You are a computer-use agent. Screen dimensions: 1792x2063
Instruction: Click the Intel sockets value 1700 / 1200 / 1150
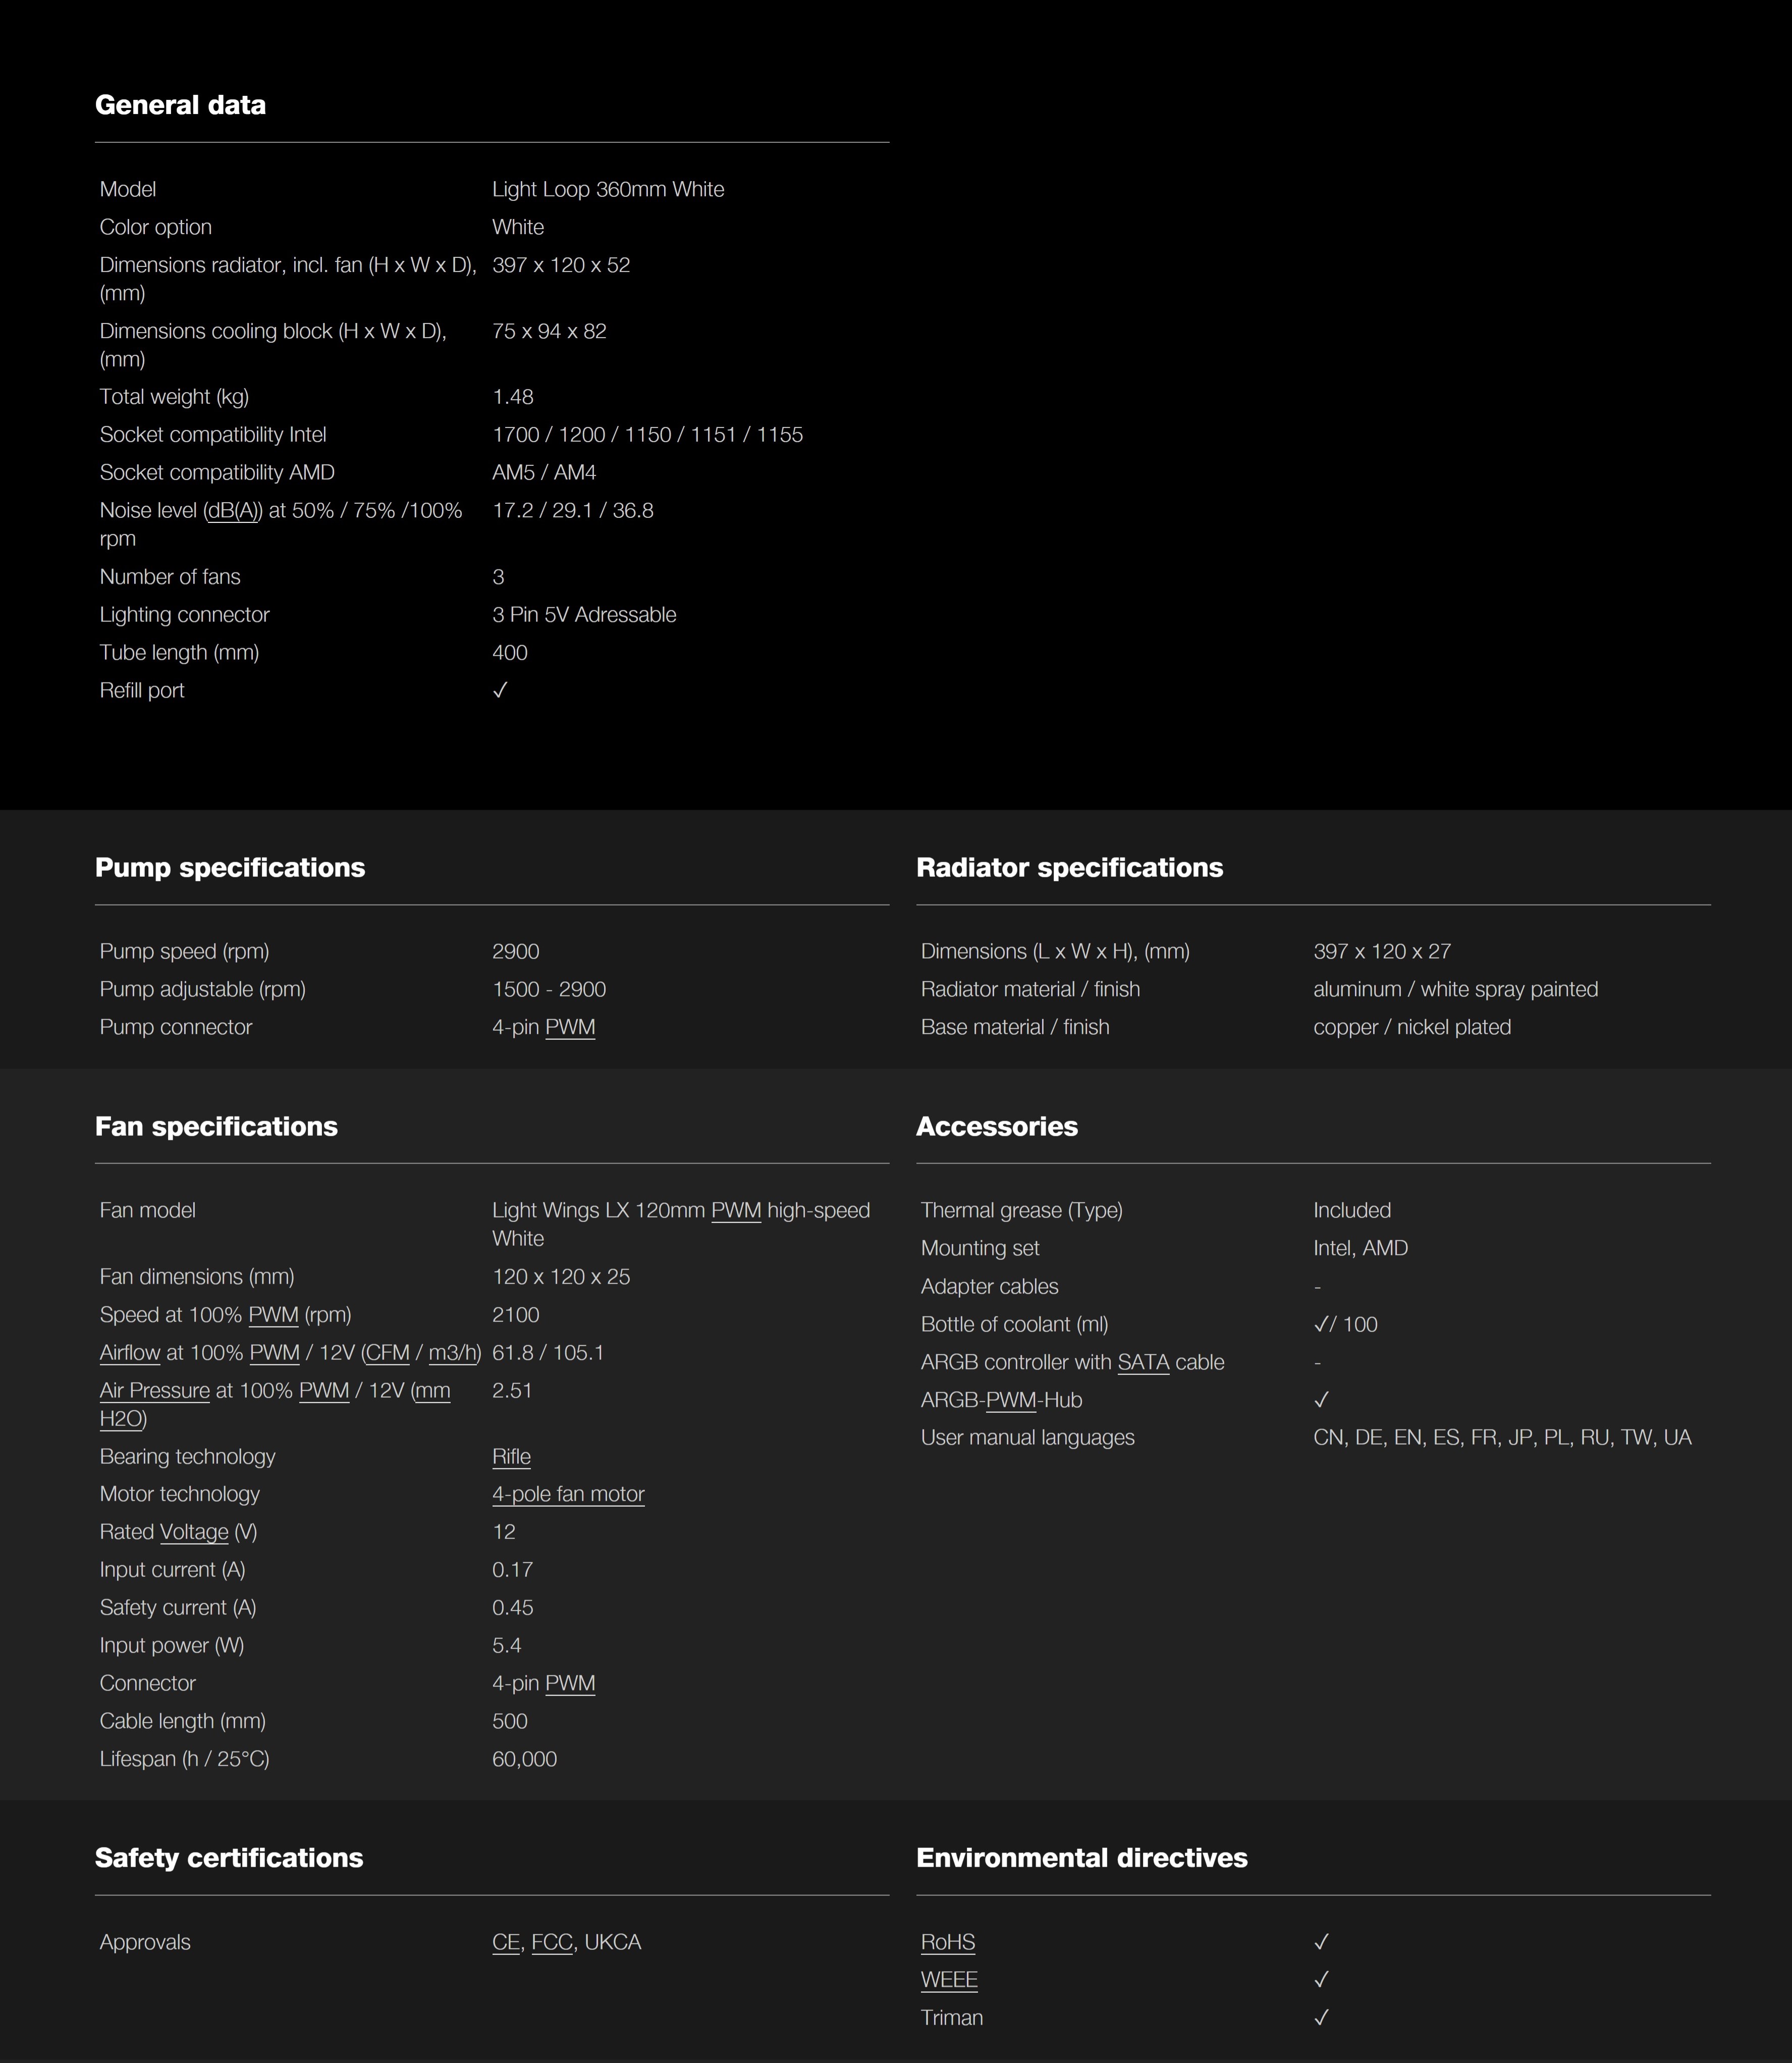pyautogui.click(x=647, y=435)
